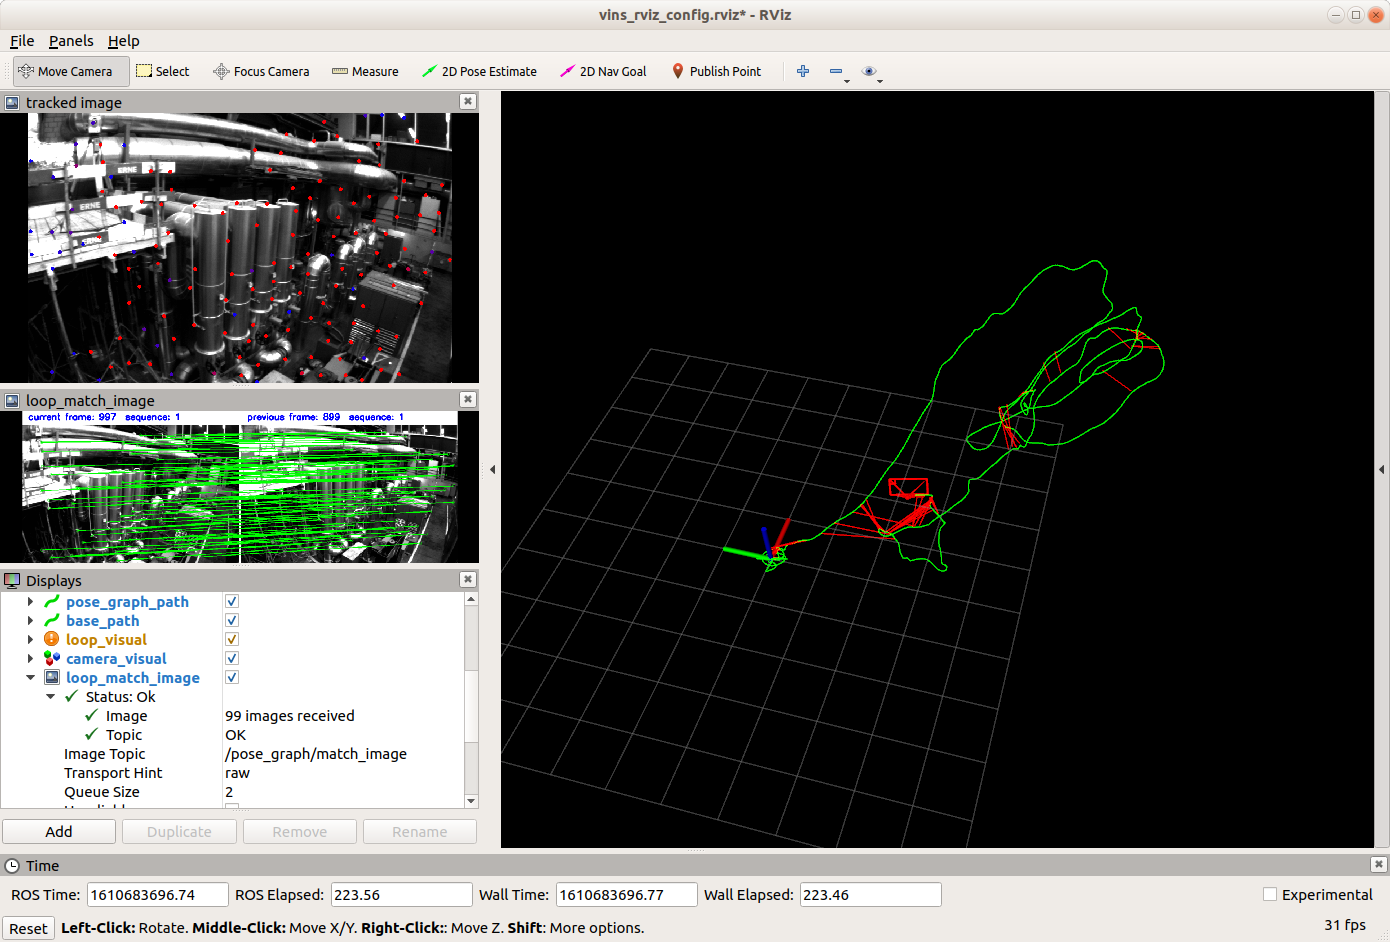The height and width of the screenshot is (942, 1390).
Task: Click the plus icon to add a tool
Action: pos(803,71)
